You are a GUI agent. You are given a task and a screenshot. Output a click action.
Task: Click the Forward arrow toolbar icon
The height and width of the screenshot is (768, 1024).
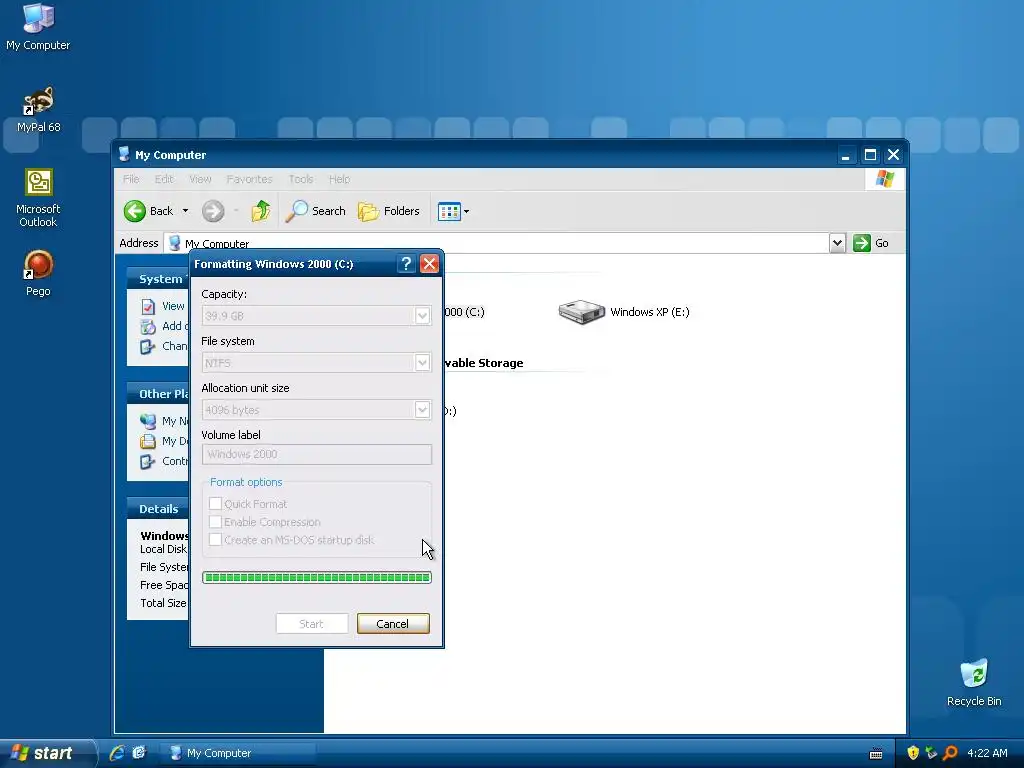[213, 211]
